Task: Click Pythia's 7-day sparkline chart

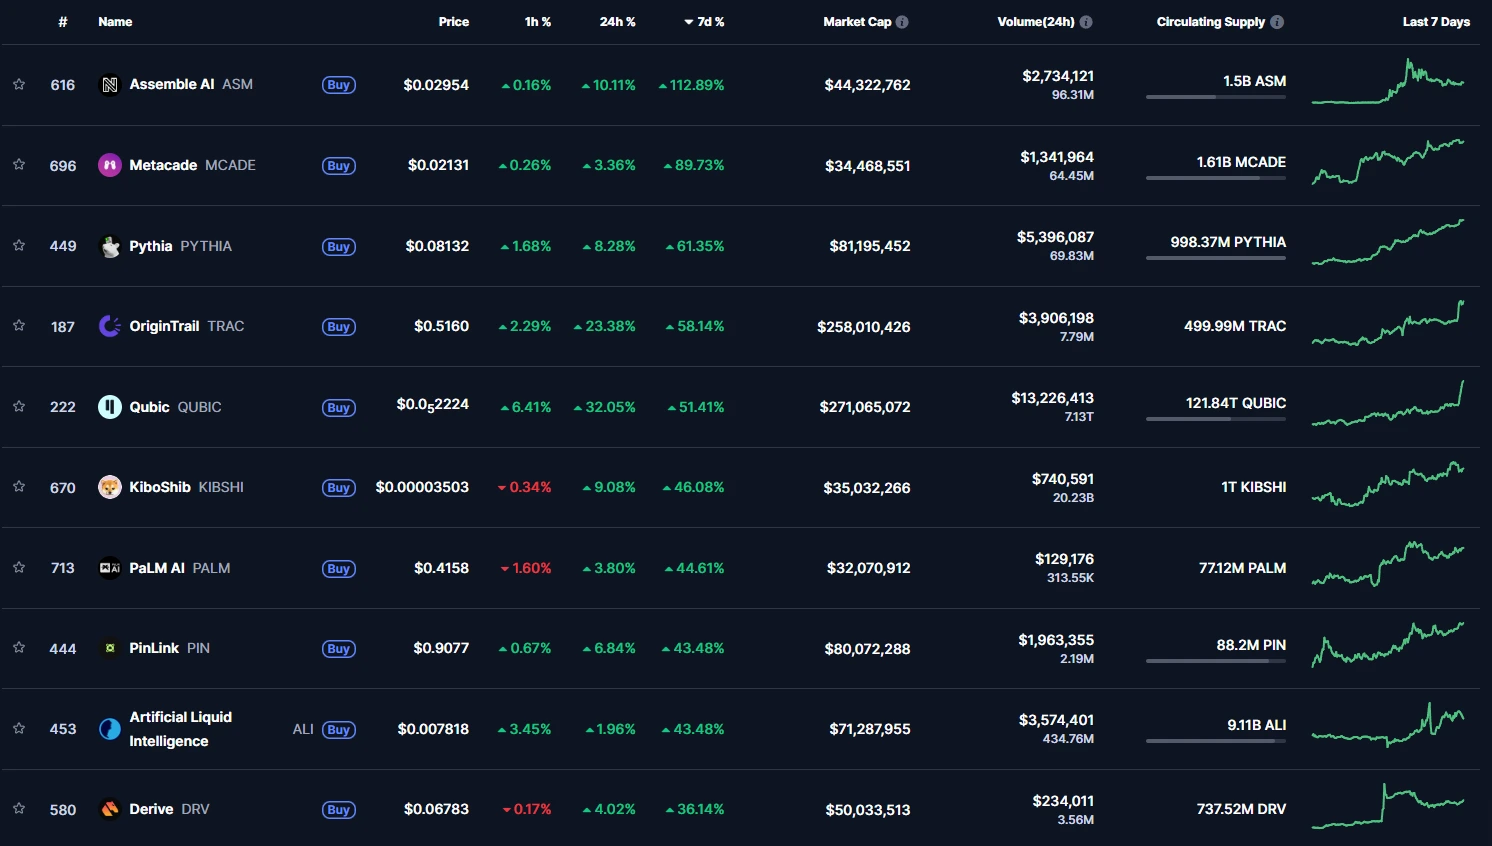Action: (x=1390, y=246)
